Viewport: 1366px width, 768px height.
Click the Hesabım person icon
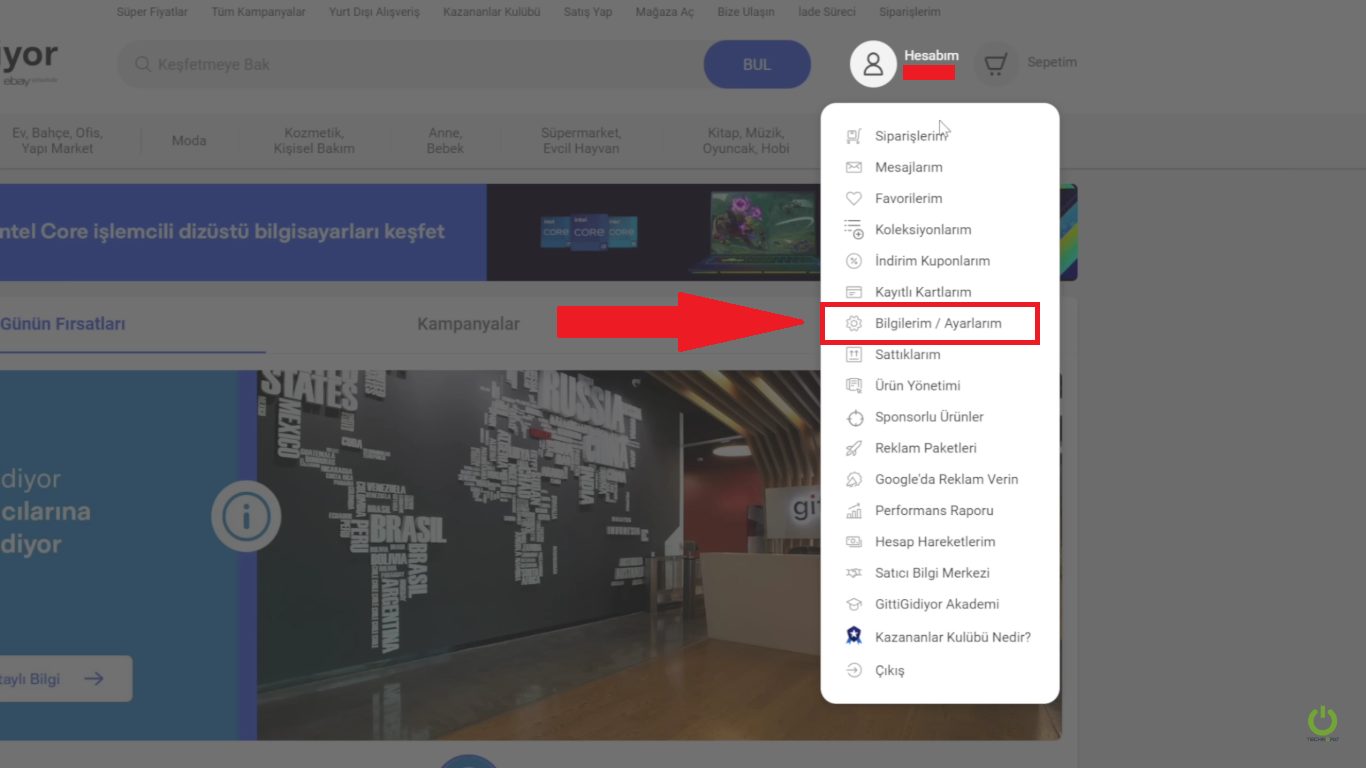click(x=872, y=63)
